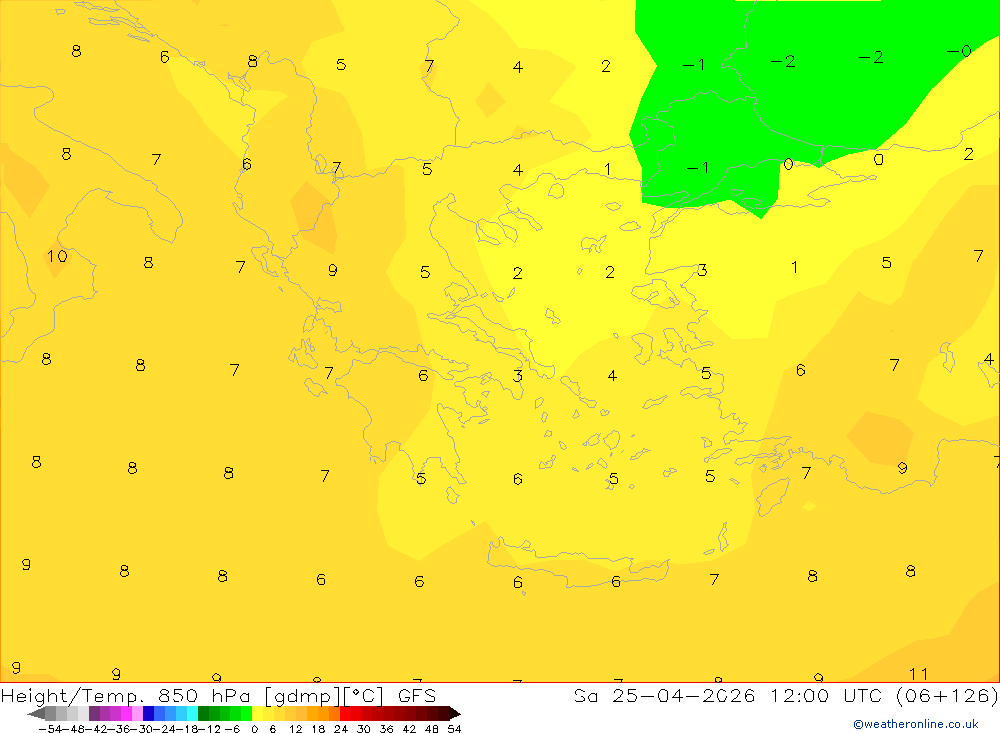Image resolution: width=1000 pixels, height=733 pixels.
Task: Click the darkest green legend segment
Action: click(x=203, y=713)
